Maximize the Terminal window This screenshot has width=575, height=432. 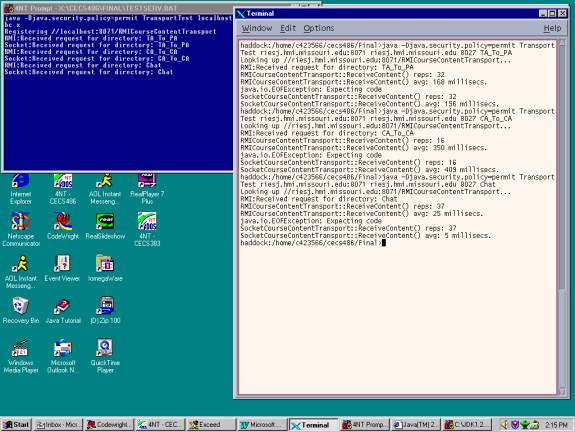(x=552, y=14)
